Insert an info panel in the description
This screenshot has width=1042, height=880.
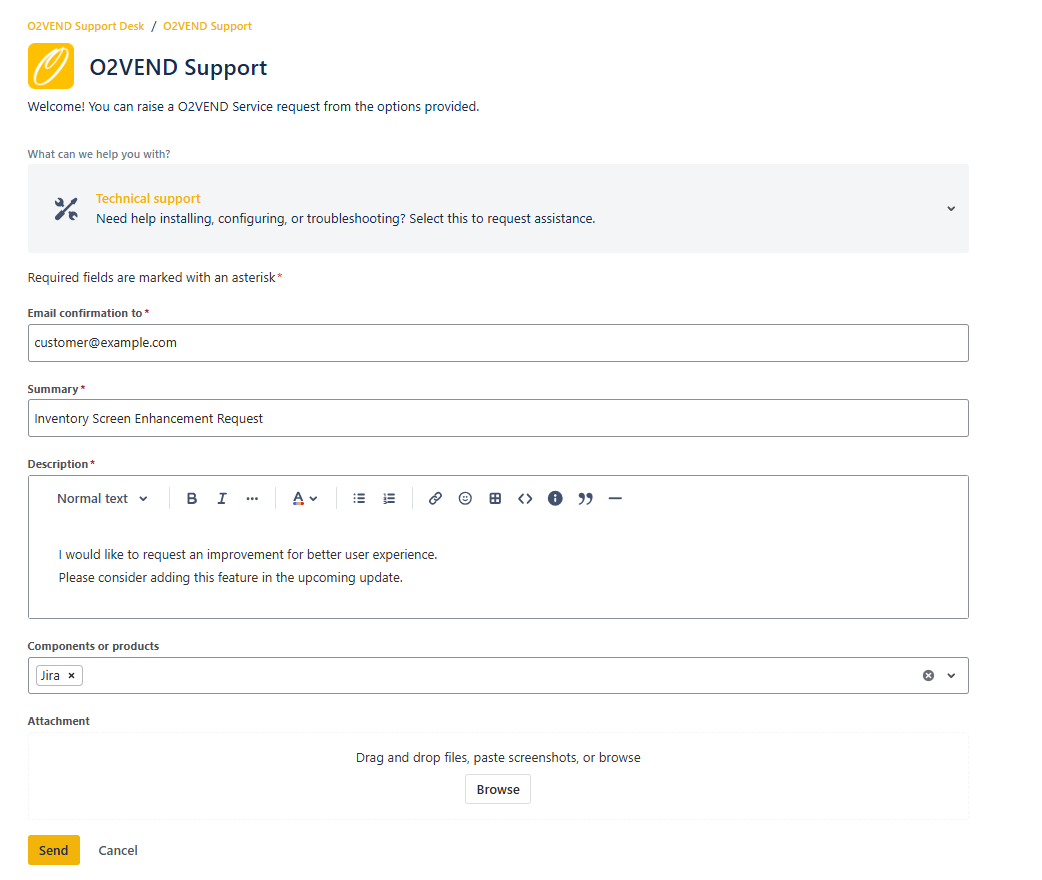point(555,498)
